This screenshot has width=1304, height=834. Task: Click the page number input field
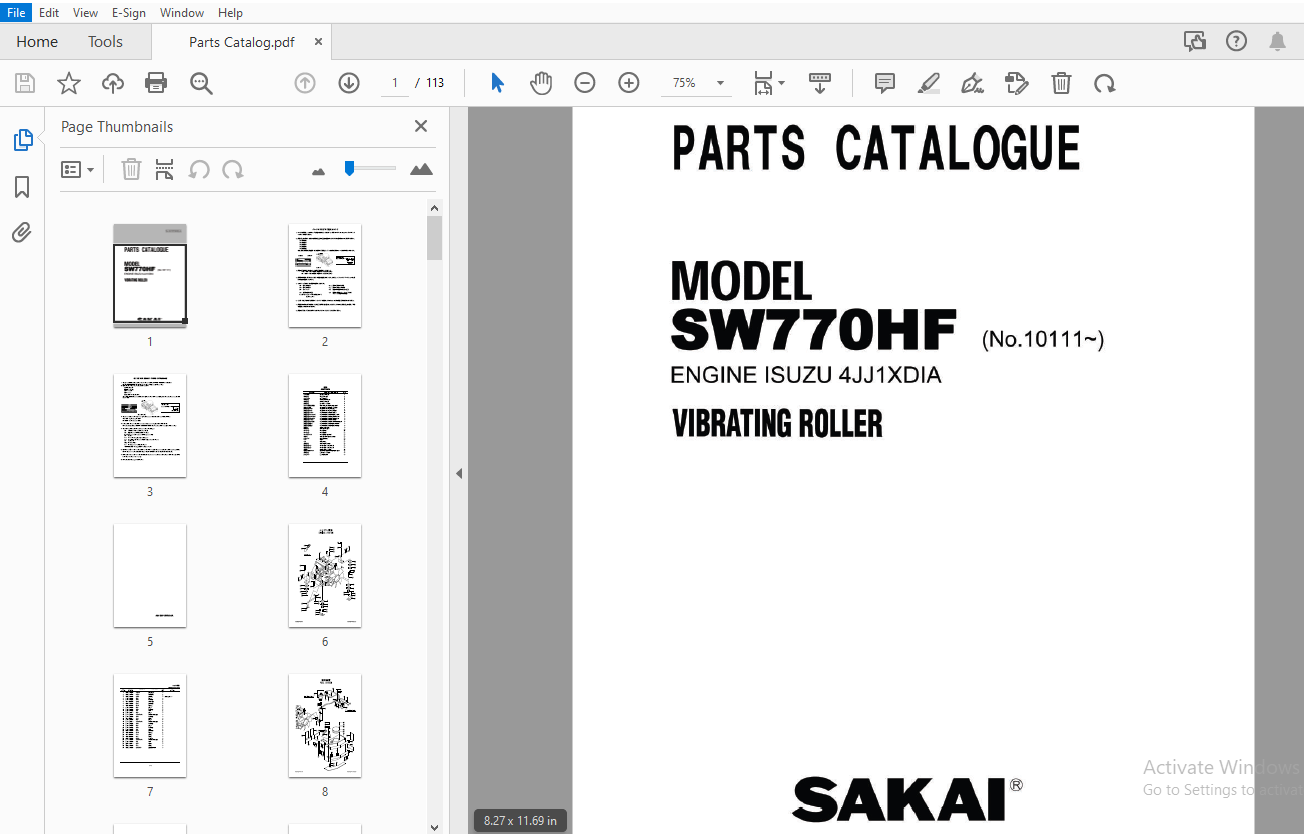pyautogui.click(x=395, y=83)
